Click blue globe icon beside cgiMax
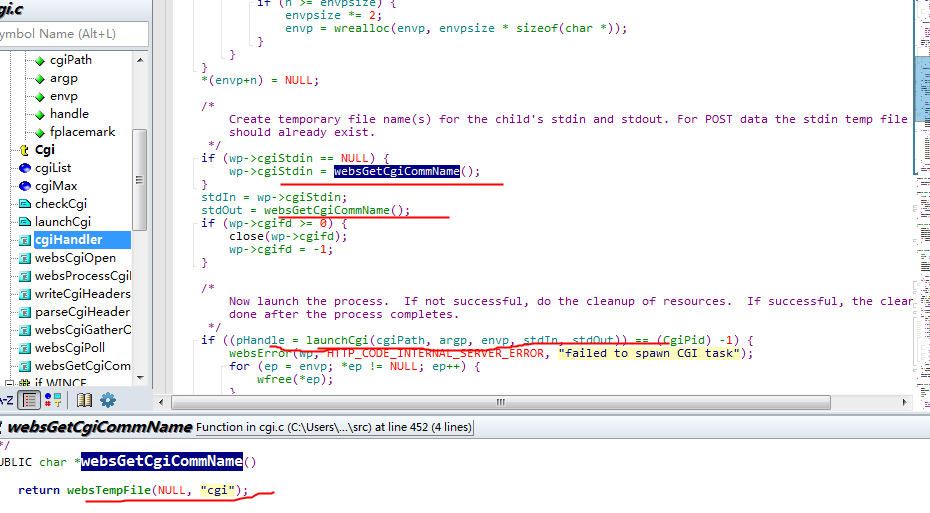Viewport: 930px width, 513px height. pyautogui.click(x=24, y=186)
